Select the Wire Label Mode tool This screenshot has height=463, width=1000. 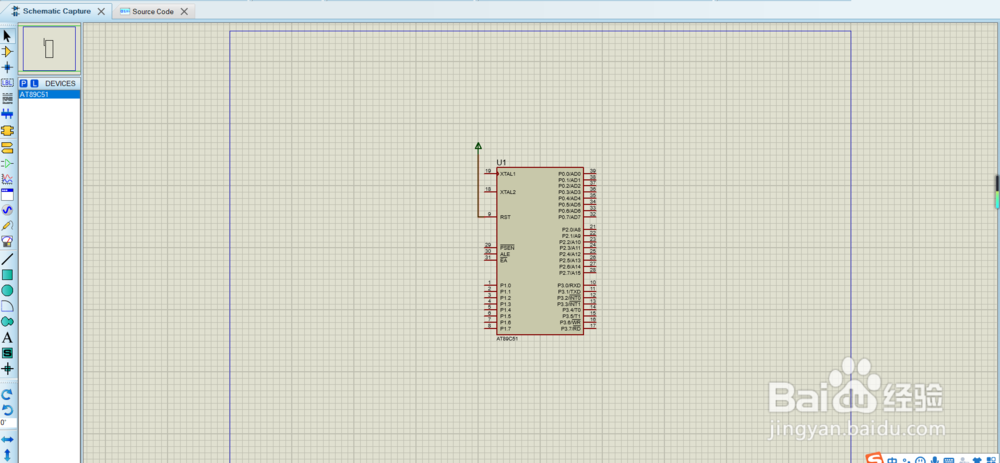pos(8,83)
